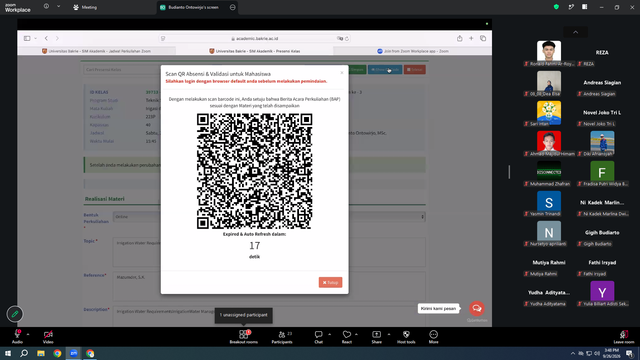Click the orange live chat bubble icon

point(476,308)
